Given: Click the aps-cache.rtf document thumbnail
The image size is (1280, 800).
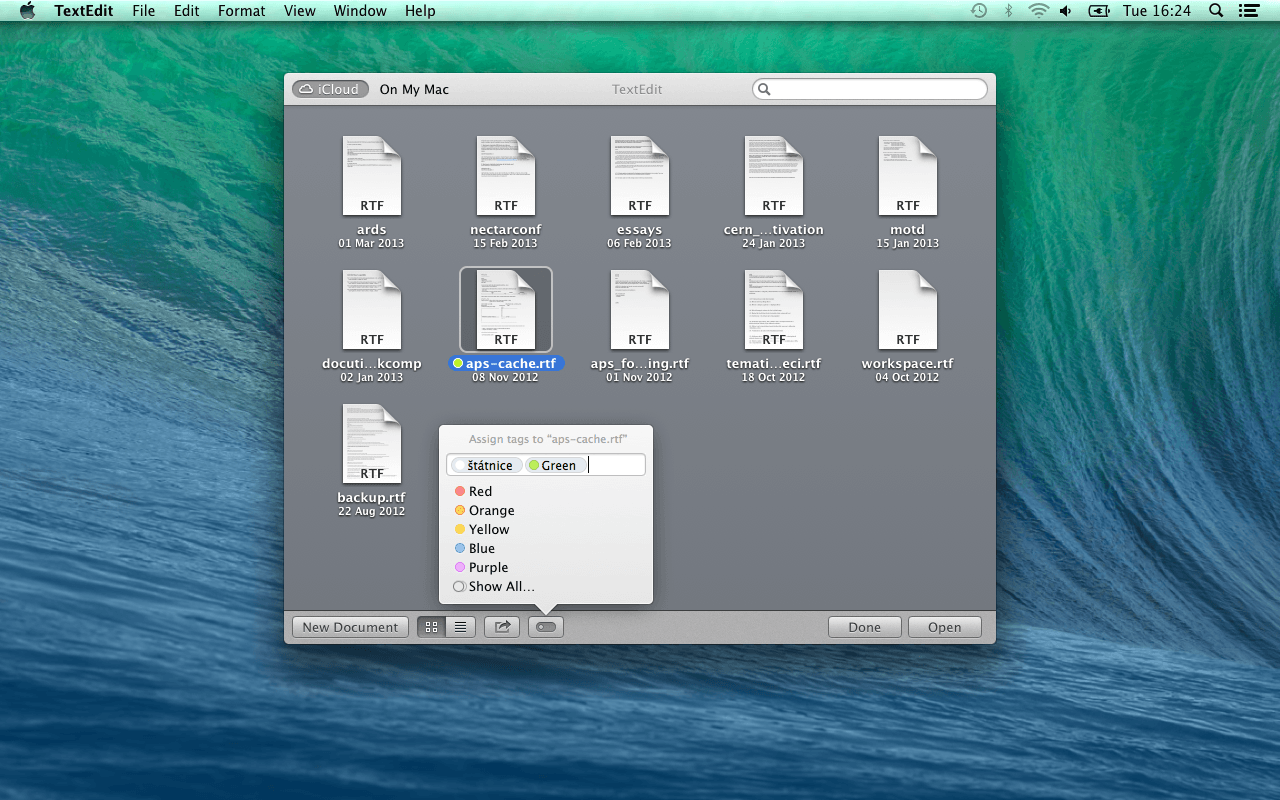Looking at the screenshot, I should click(506, 310).
